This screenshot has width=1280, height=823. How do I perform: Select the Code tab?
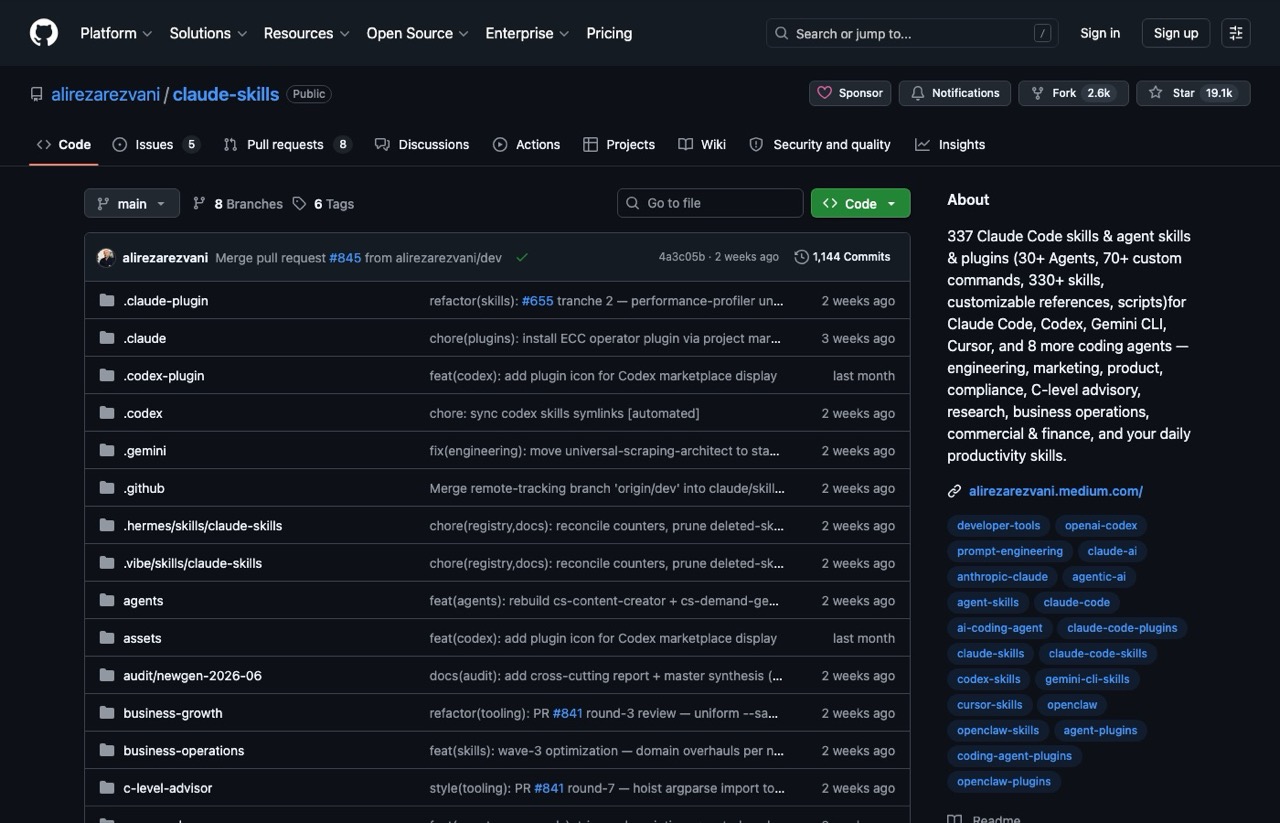coord(64,144)
